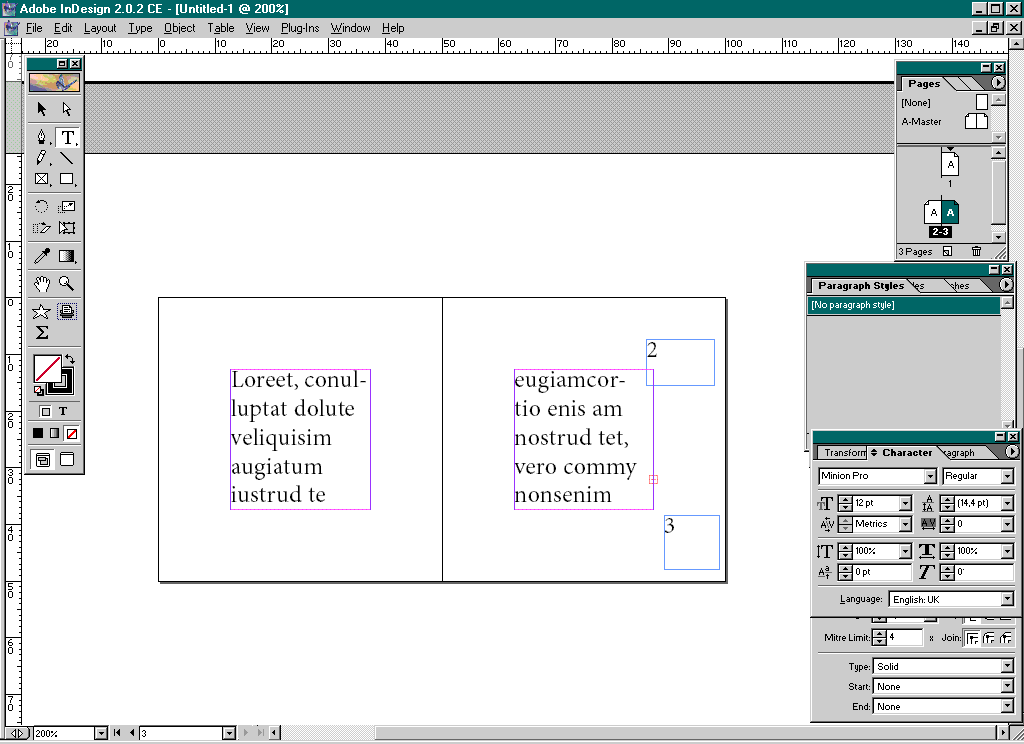The height and width of the screenshot is (744, 1024).
Task: Select the Eyedropper tool
Action: (42, 255)
